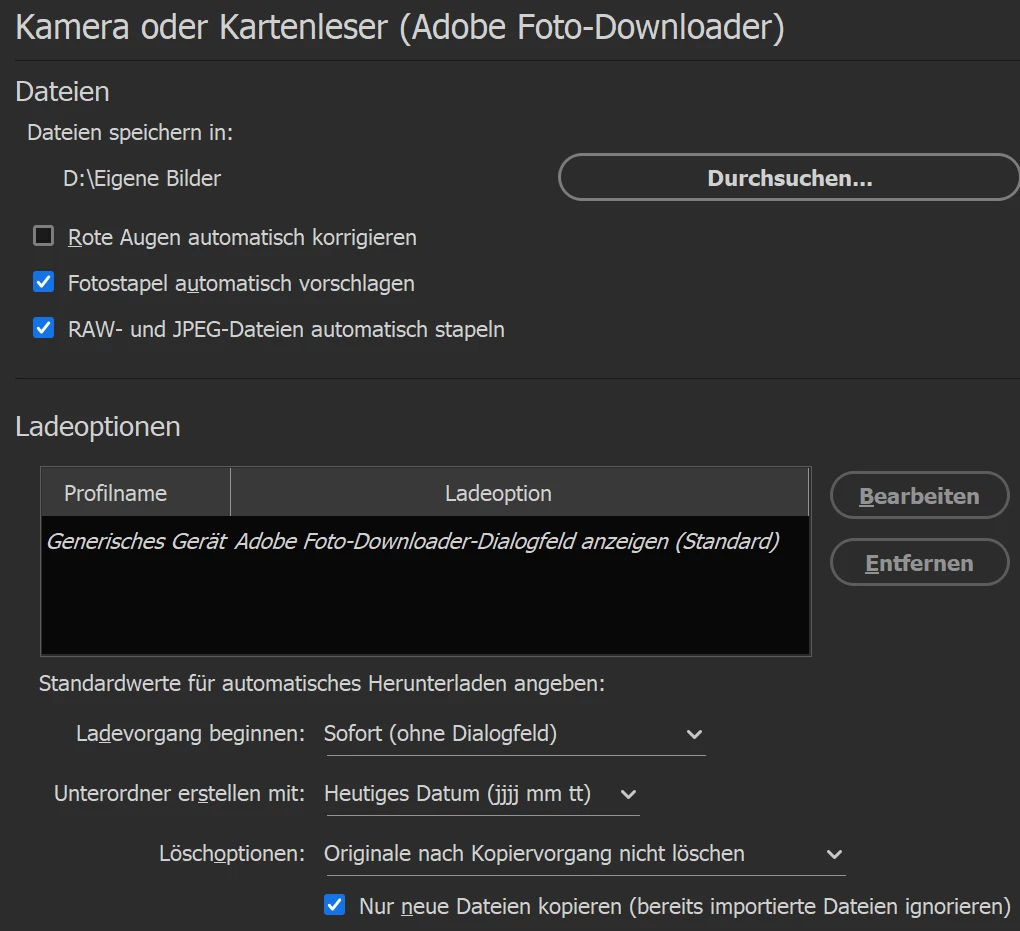Open the Löschoptionen dropdown
Screen dimensions: 1020x931
point(584,854)
